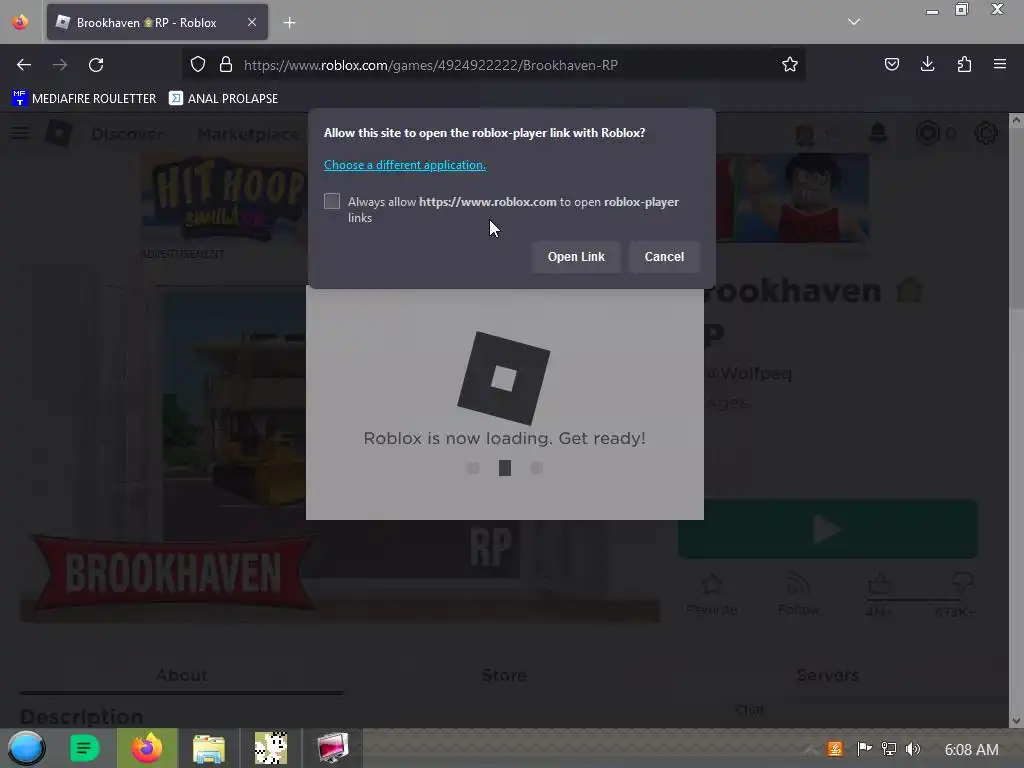Open the network tray icon

click(x=889, y=749)
